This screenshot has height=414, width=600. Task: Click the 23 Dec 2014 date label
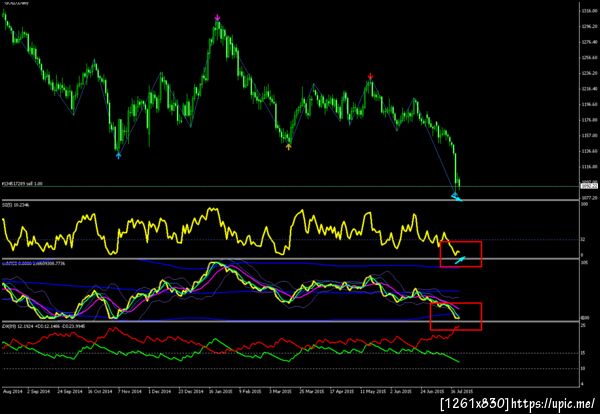191,392
